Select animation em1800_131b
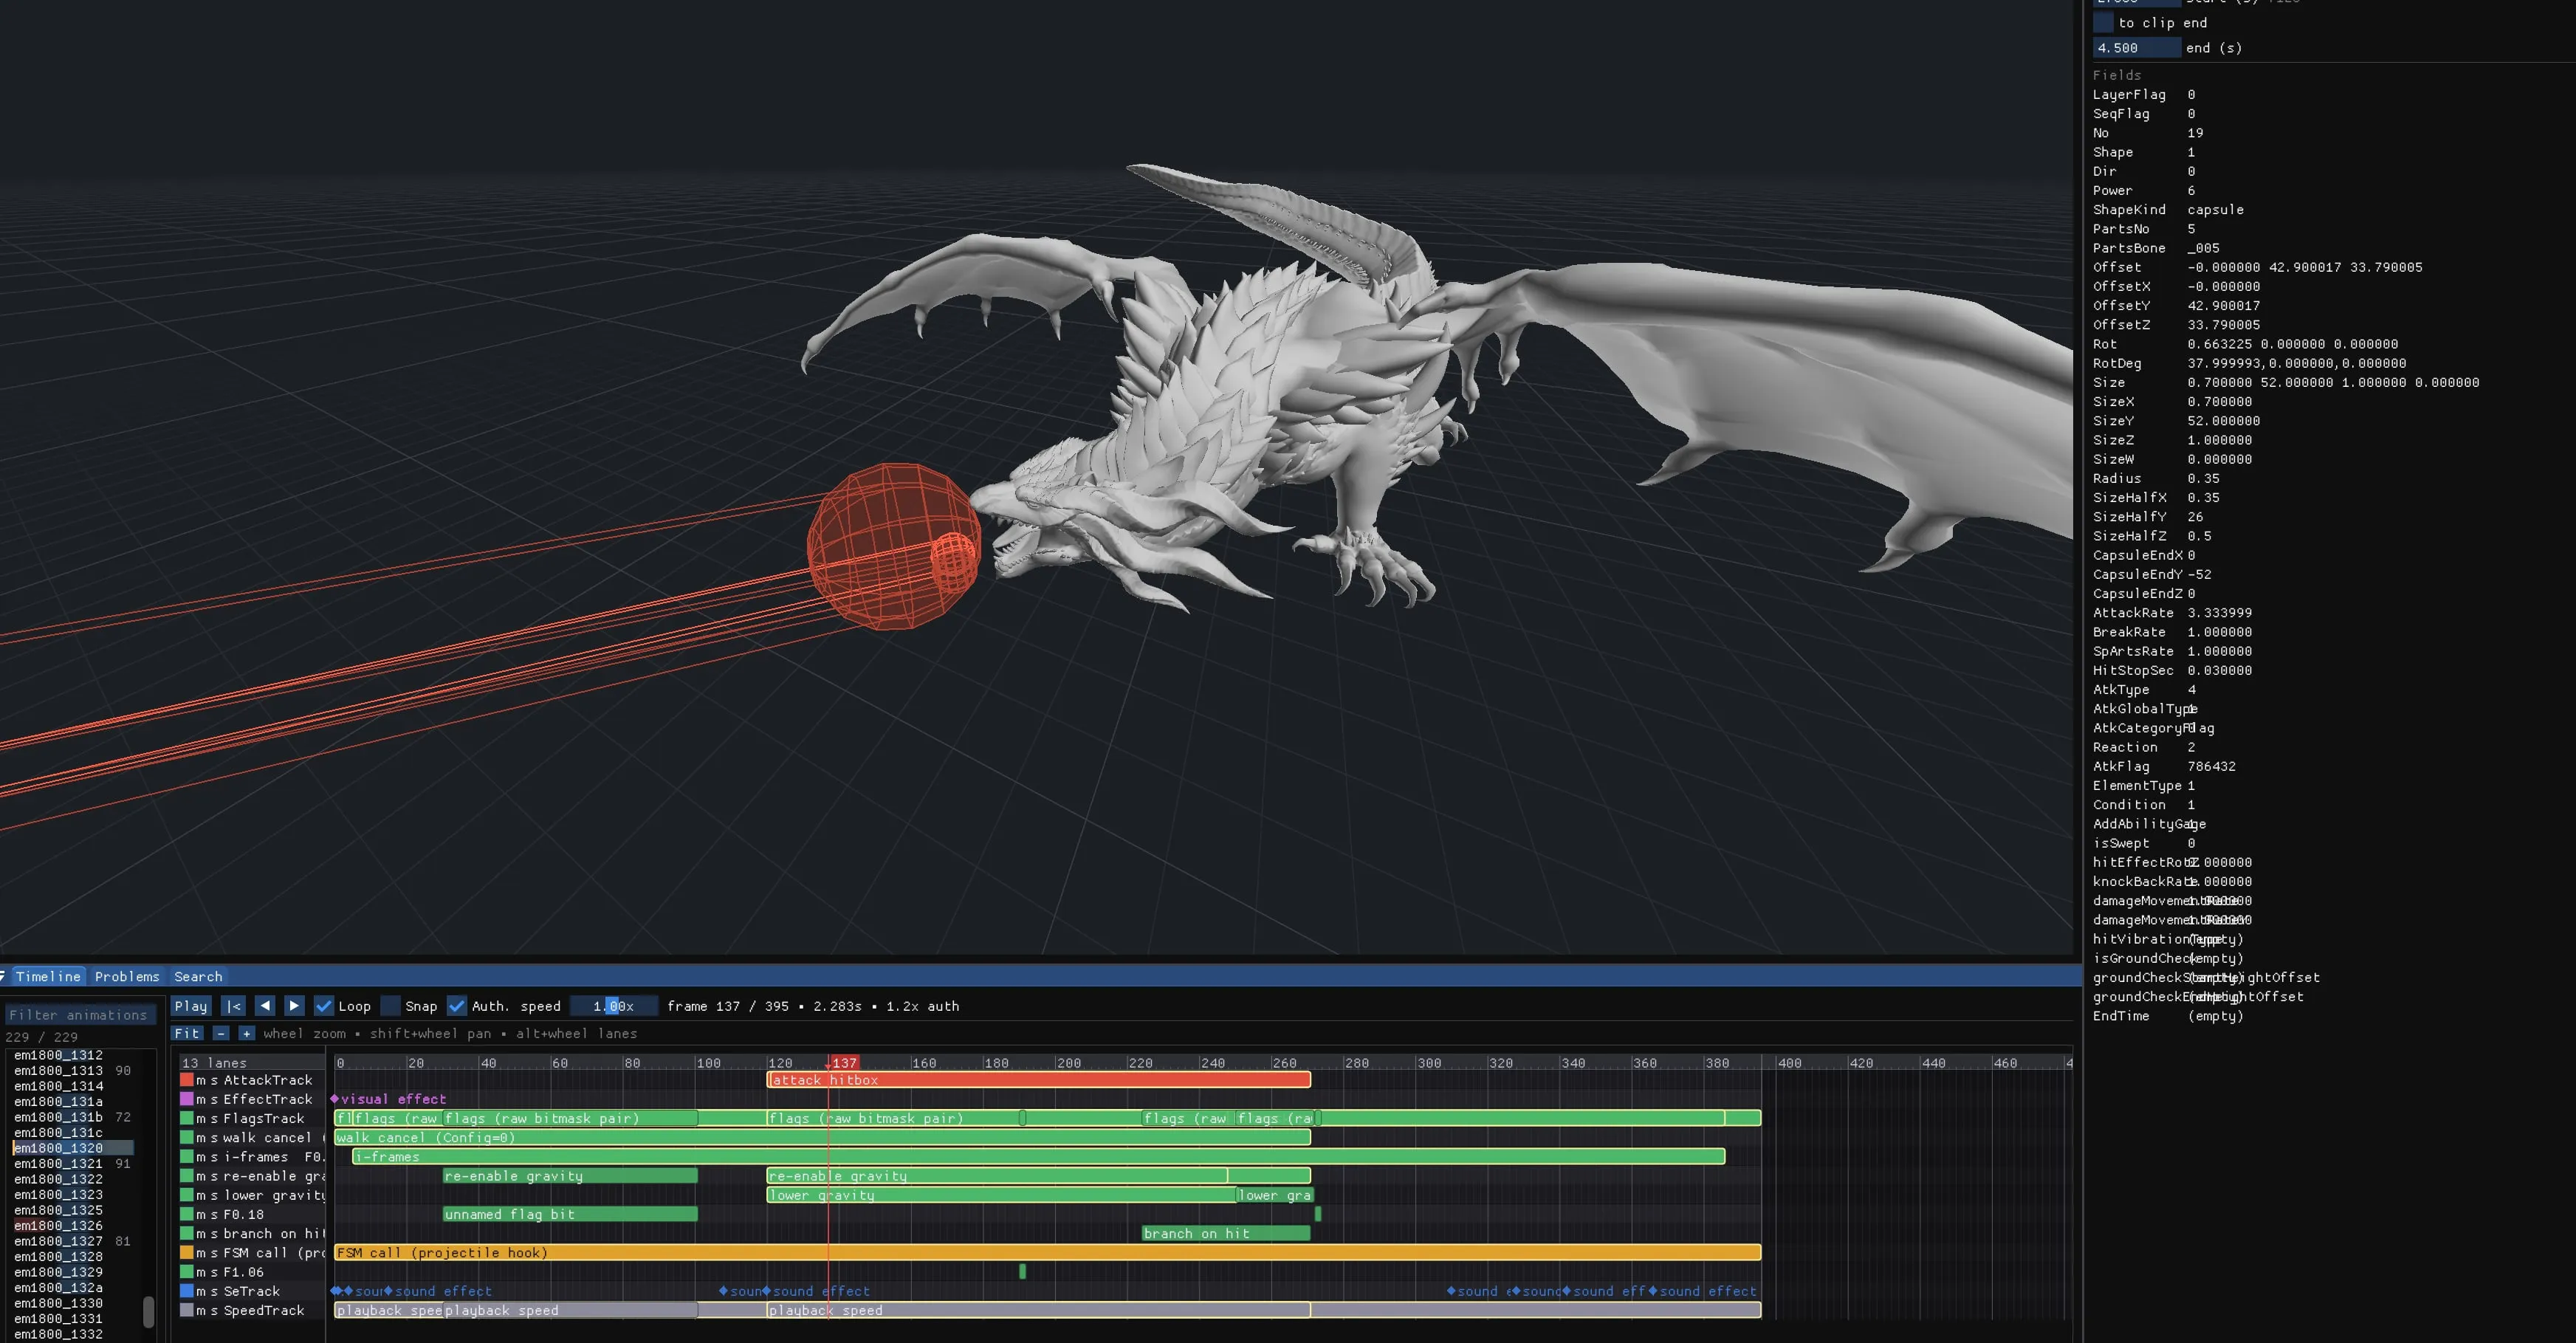This screenshot has height=1343, width=2576. 58,1117
